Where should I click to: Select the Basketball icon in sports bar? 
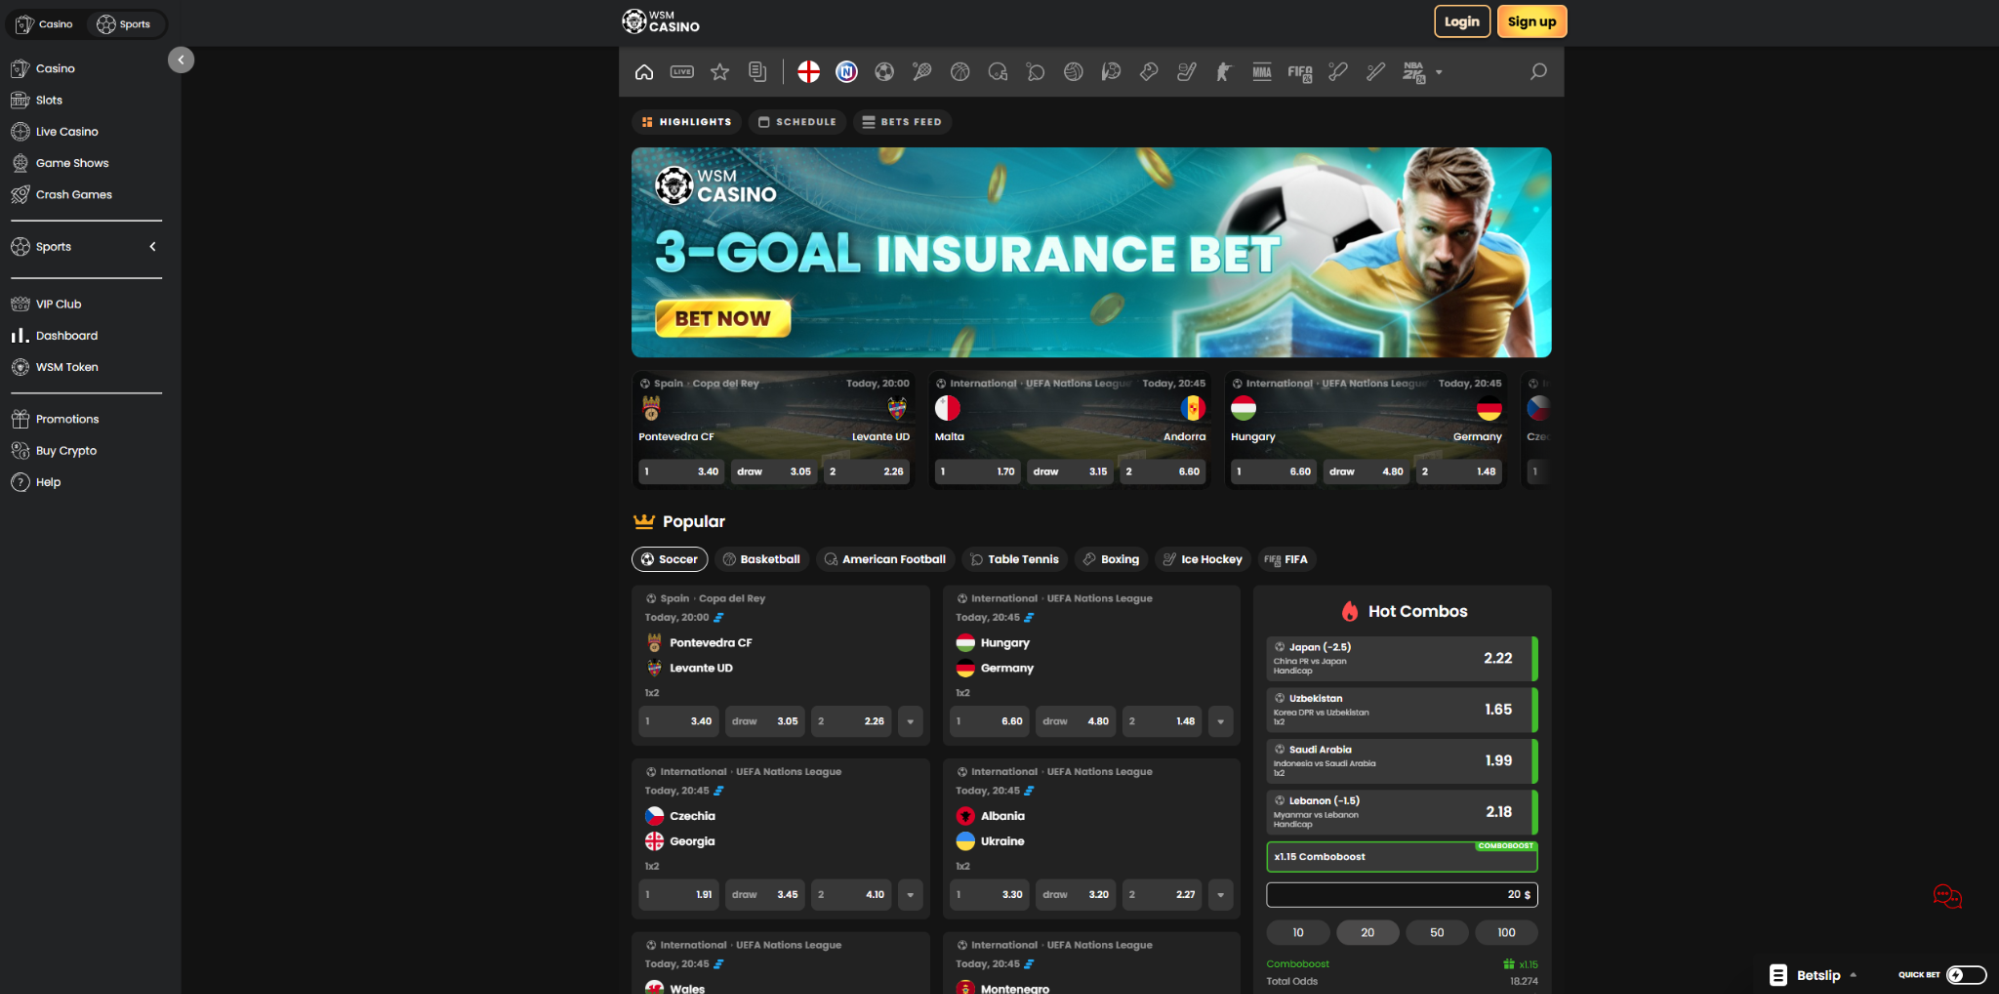pos(960,72)
